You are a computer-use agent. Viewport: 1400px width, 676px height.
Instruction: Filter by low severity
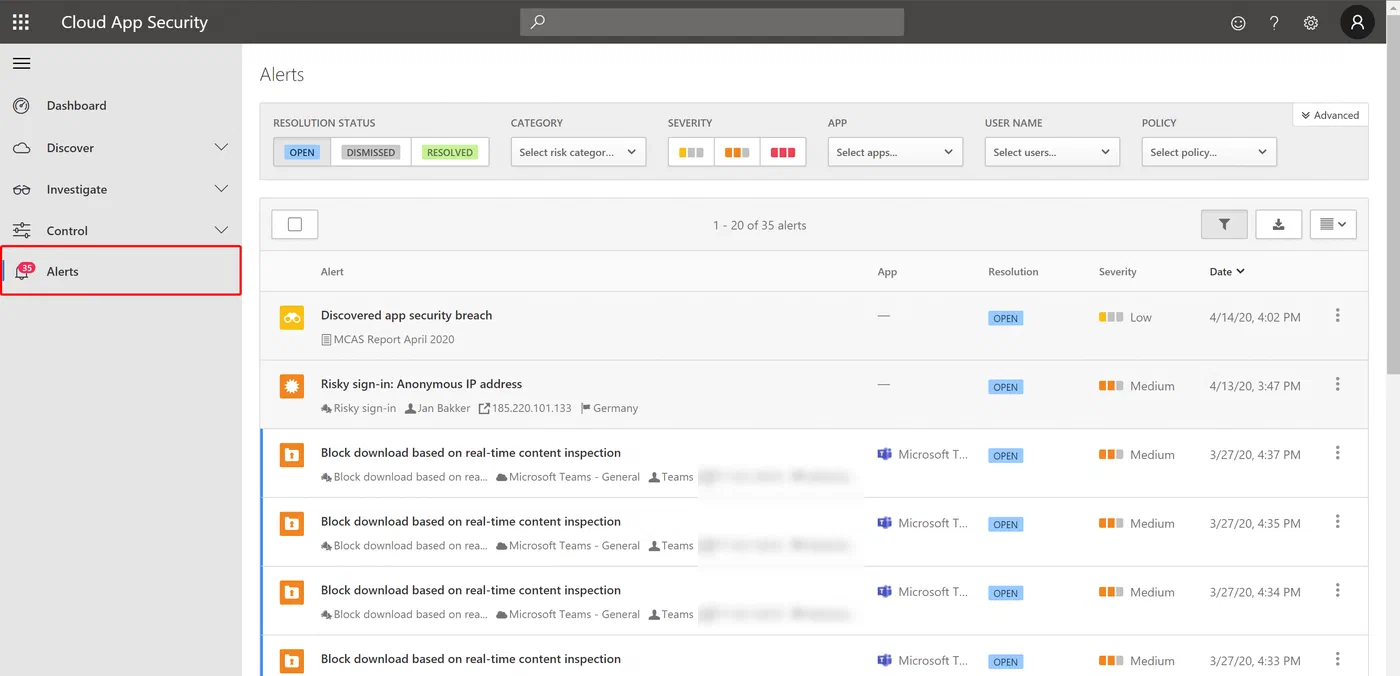(x=691, y=152)
